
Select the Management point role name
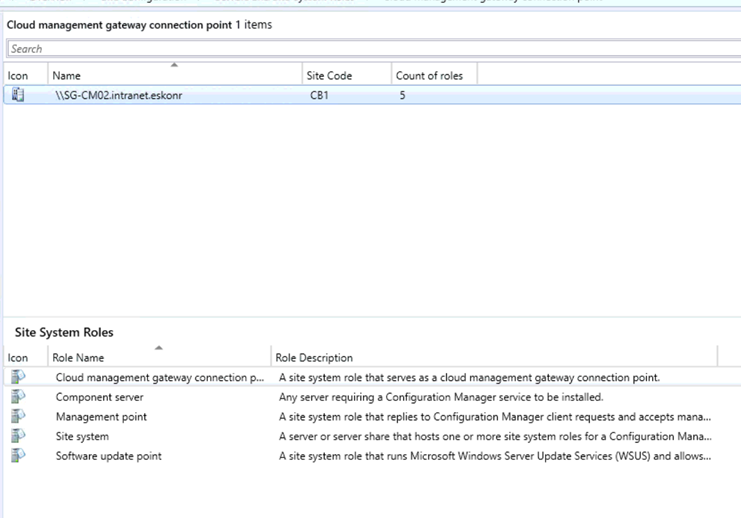coord(101,416)
